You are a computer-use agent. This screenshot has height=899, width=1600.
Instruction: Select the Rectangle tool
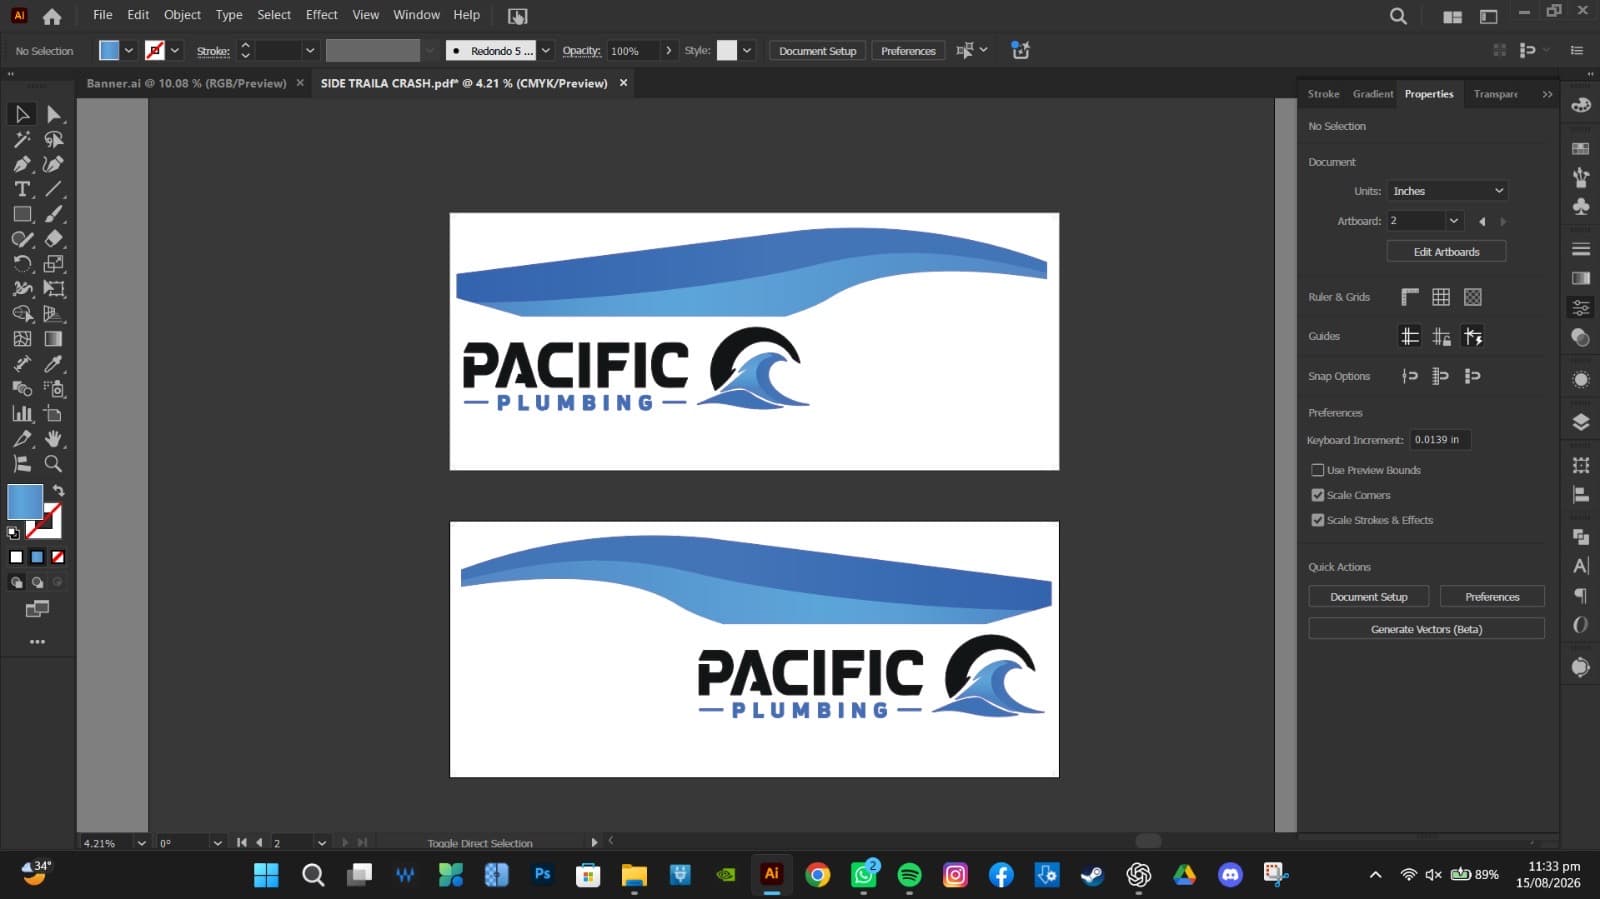pyautogui.click(x=22, y=214)
